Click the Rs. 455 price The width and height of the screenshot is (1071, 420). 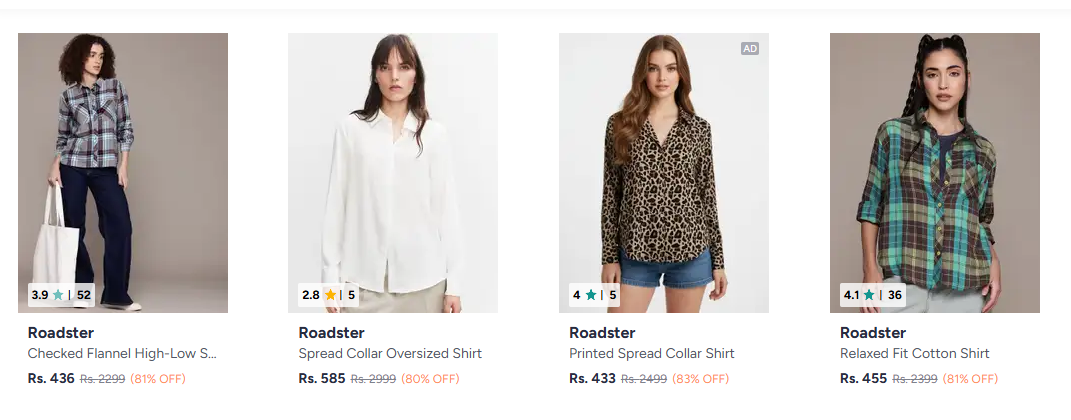point(863,379)
